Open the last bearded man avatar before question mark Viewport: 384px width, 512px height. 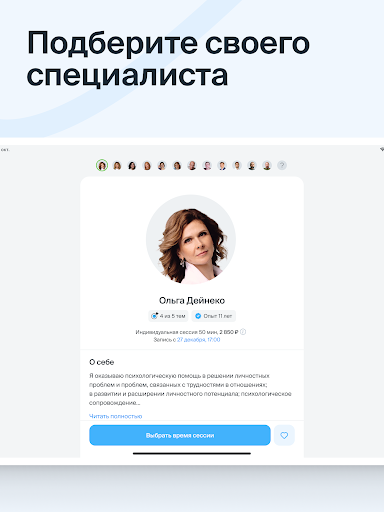click(267, 165)
